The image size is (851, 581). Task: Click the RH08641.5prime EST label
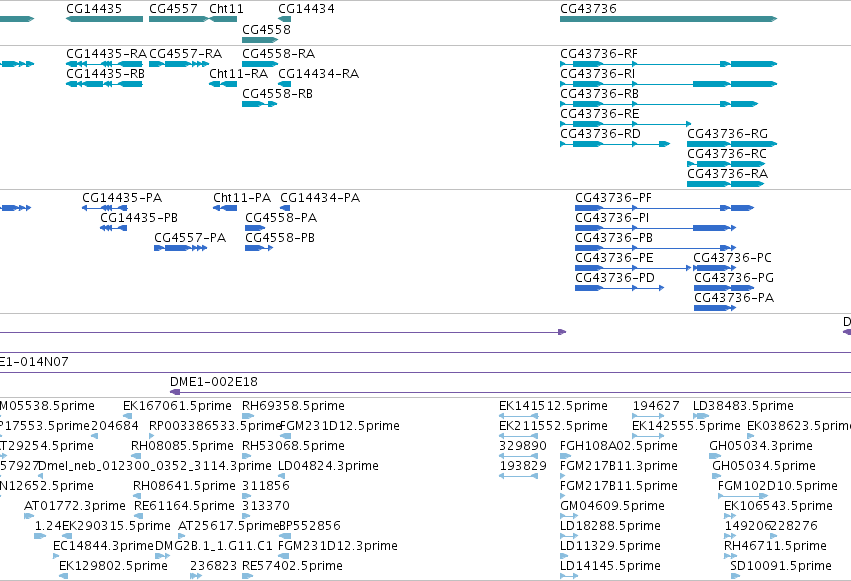[x=185, y=487]
